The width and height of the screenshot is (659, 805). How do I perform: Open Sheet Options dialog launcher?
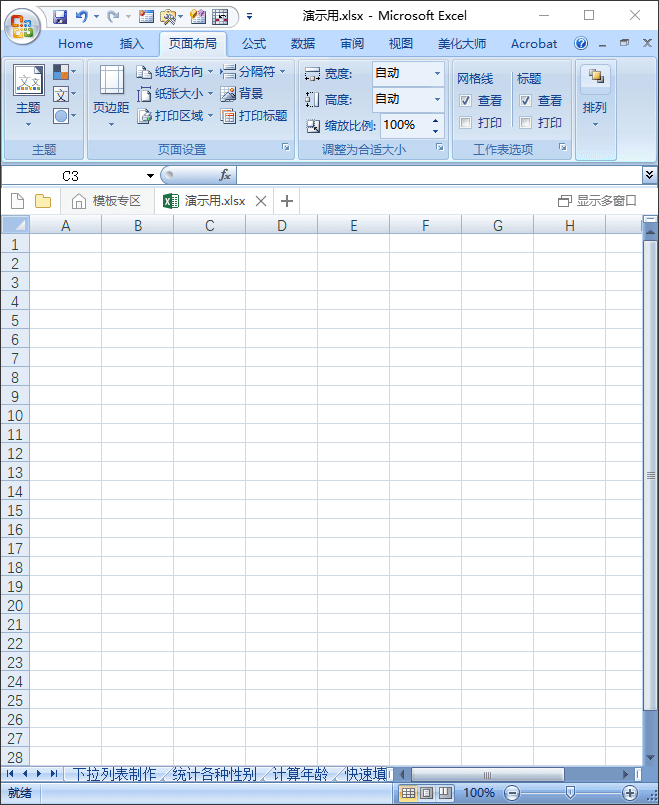[x=563, y=147]
